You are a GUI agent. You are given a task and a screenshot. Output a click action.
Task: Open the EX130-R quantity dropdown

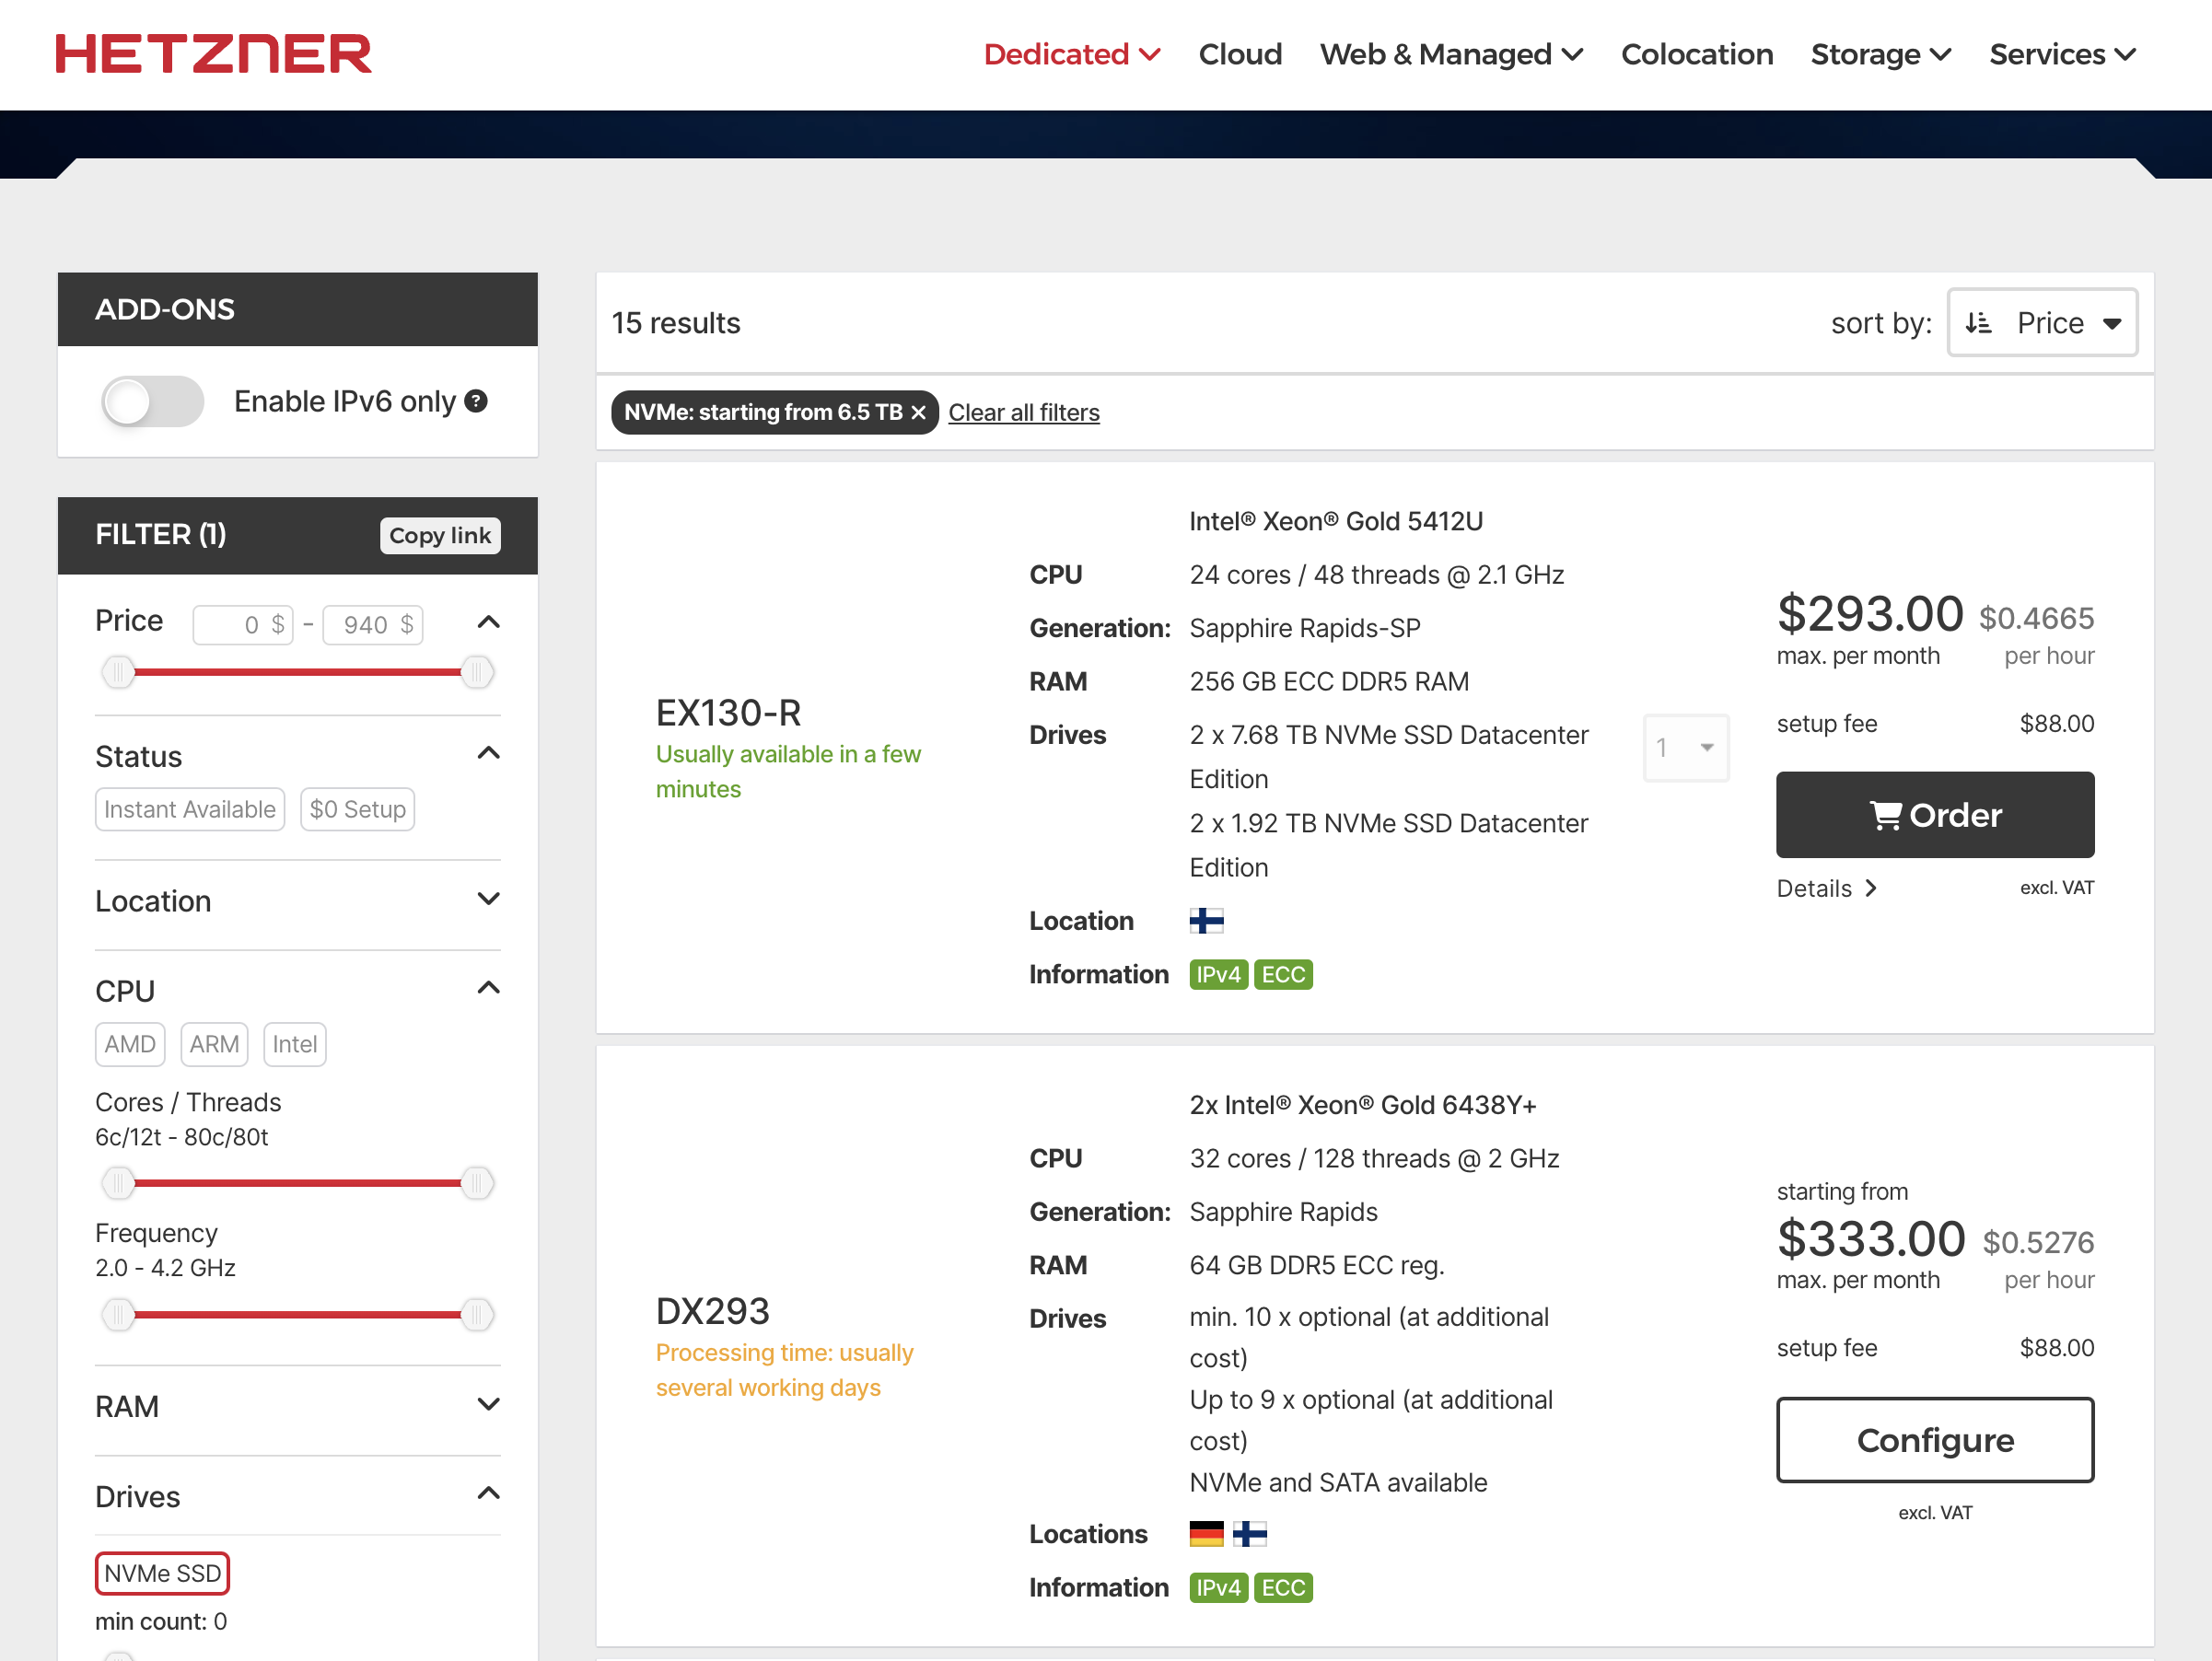(x=1685, y=747)
